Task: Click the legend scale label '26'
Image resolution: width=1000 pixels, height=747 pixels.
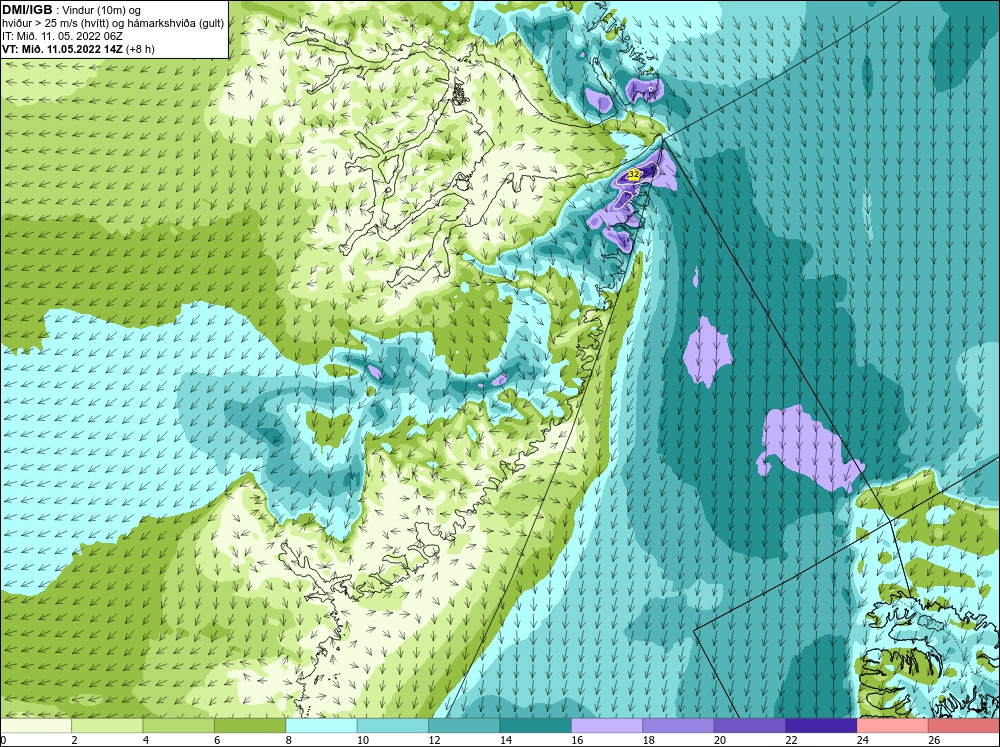Action: coord(934,740)
